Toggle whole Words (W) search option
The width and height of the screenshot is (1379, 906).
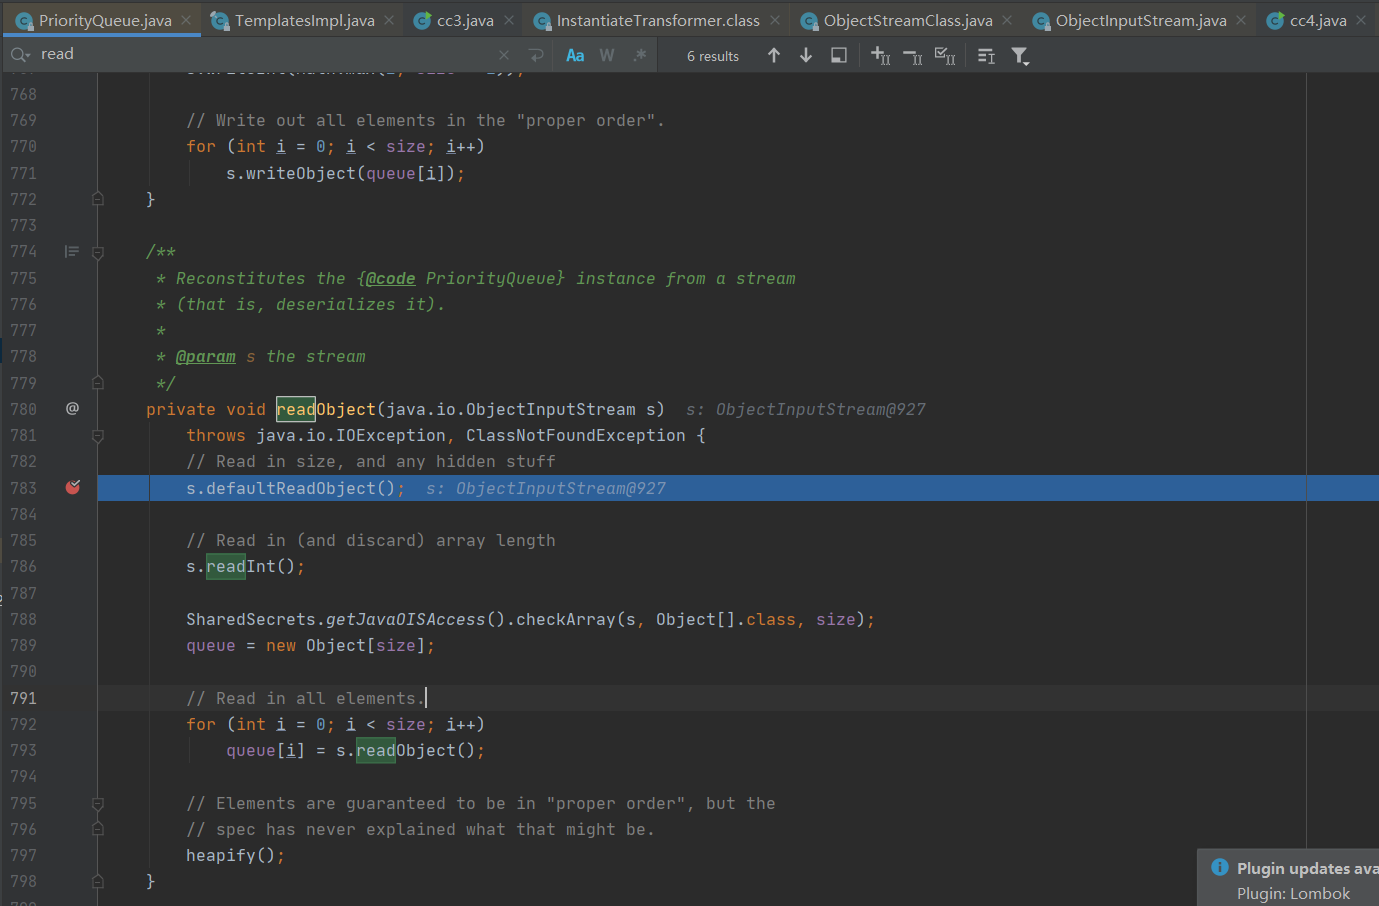click(607, 56)
